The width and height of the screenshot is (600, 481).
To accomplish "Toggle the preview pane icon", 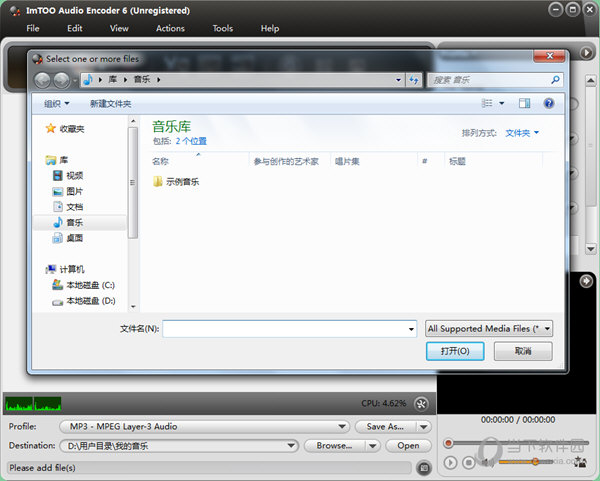I will 524,103.
